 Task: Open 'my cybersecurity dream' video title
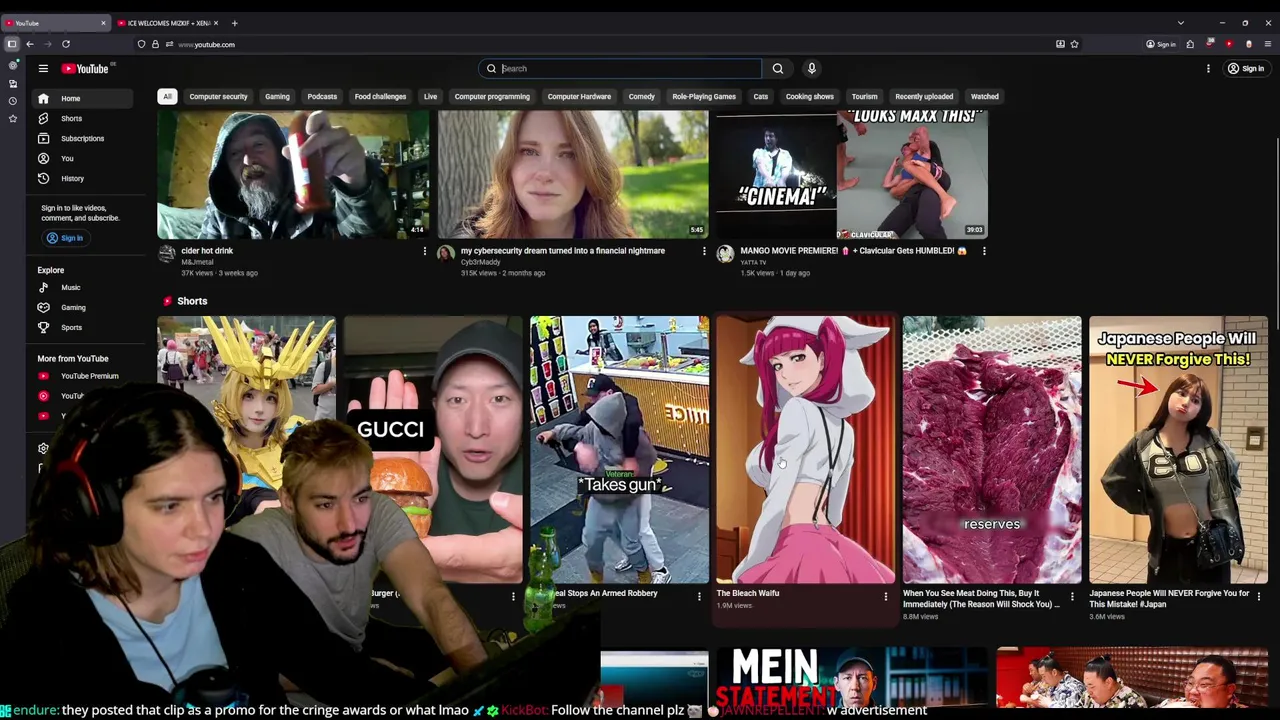(562, 251)
